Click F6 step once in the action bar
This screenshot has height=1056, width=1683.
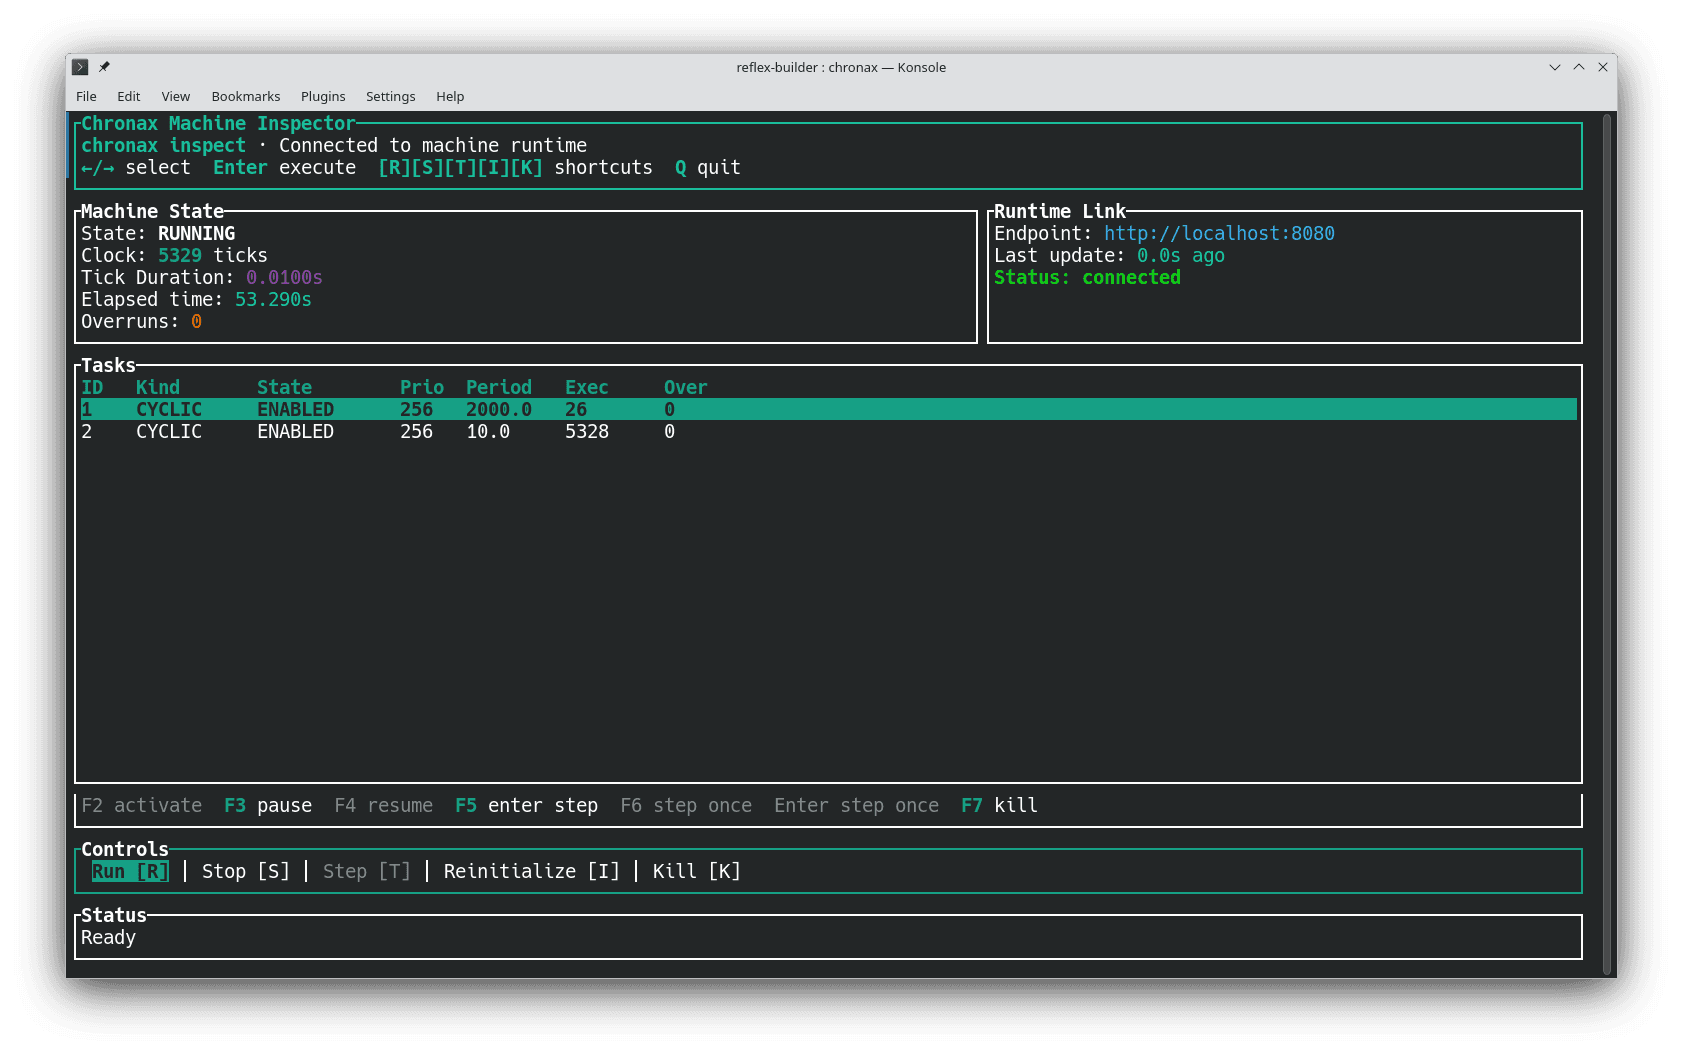click(686, 805)
